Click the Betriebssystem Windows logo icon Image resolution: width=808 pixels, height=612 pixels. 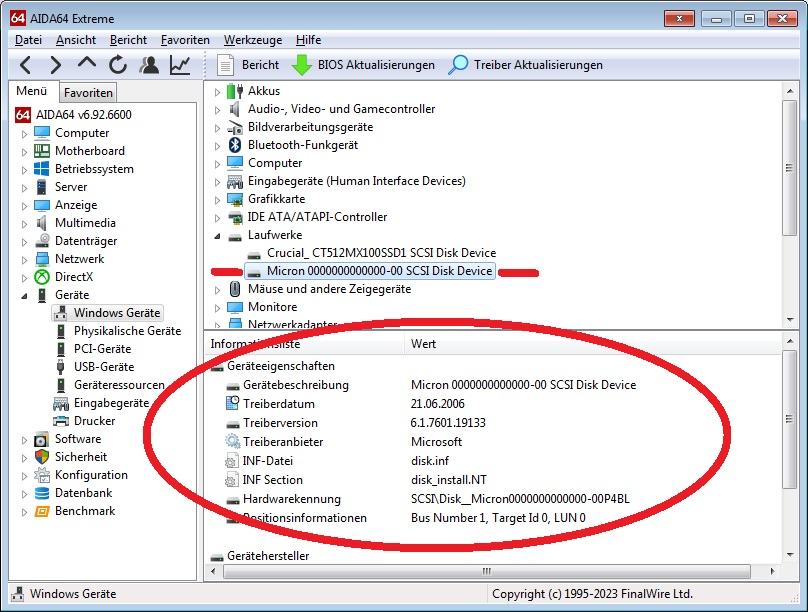[42, 169]
